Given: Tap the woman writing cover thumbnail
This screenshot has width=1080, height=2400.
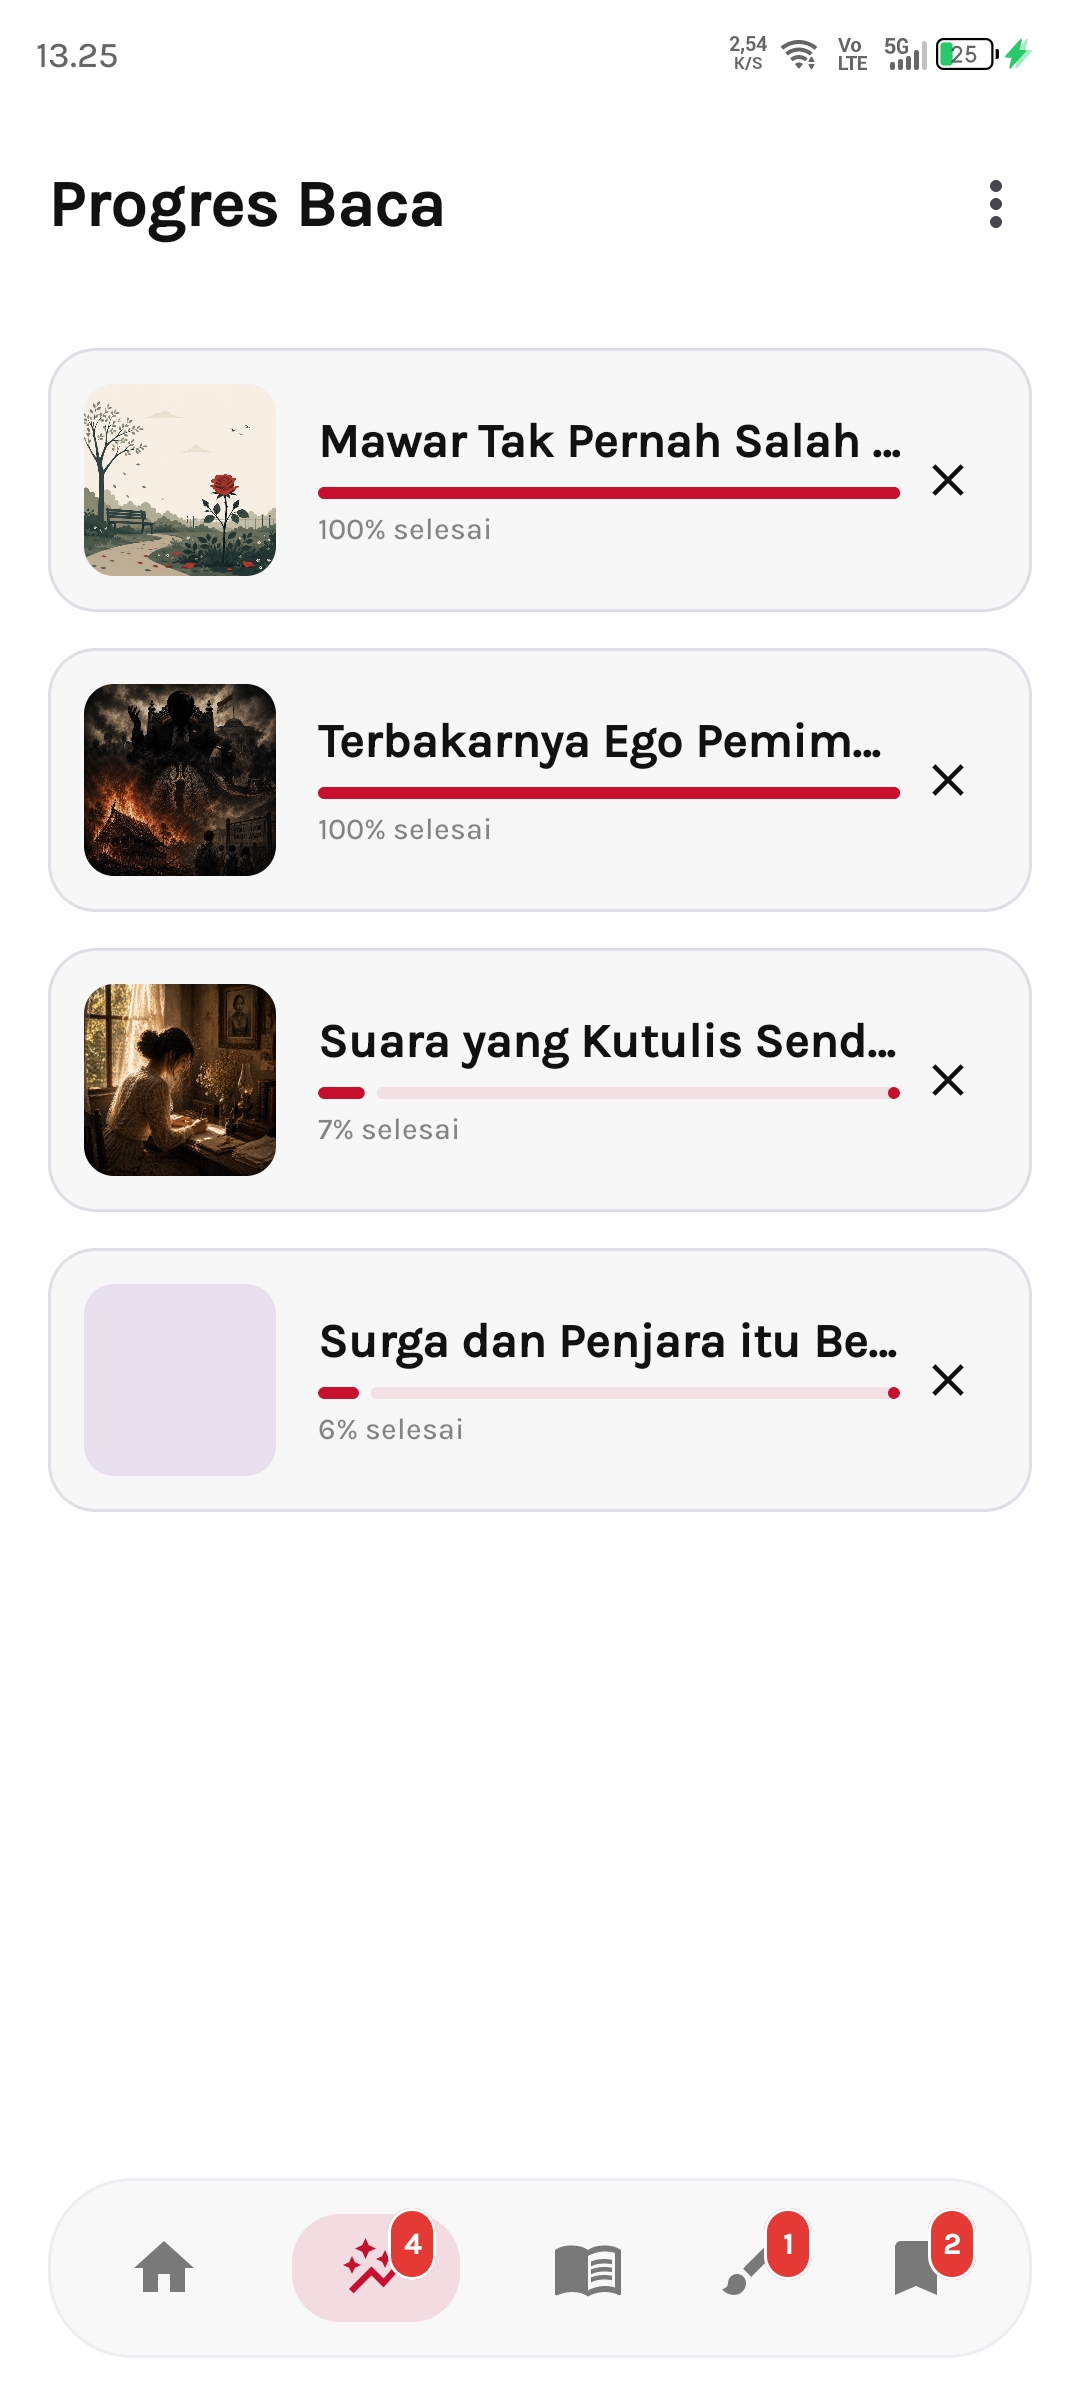Looking at the screenshot, I should 180,1080.
